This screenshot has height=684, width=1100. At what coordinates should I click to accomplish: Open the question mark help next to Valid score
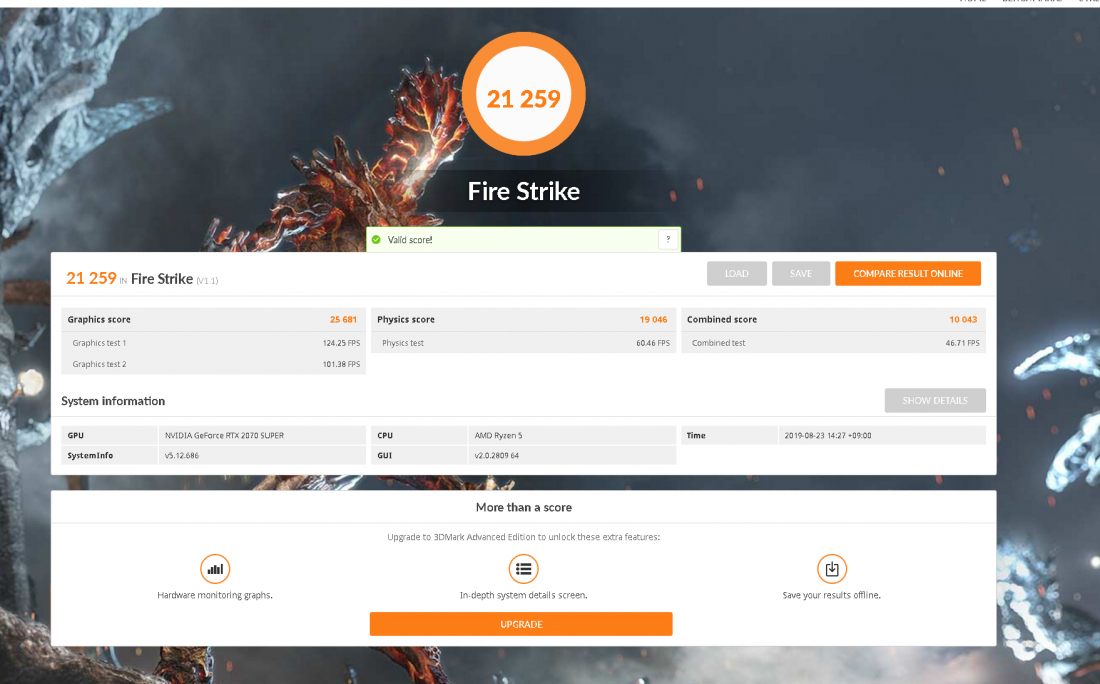tap(667, 240)
